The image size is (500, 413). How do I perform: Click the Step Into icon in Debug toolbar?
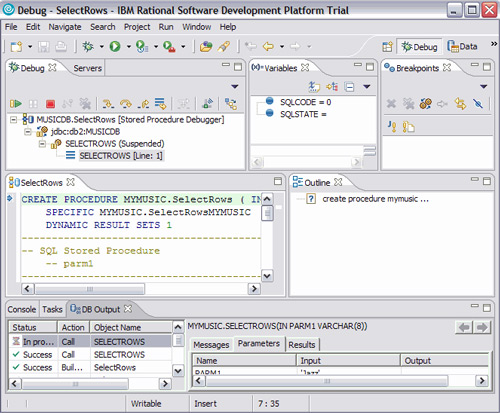(108, 104)
